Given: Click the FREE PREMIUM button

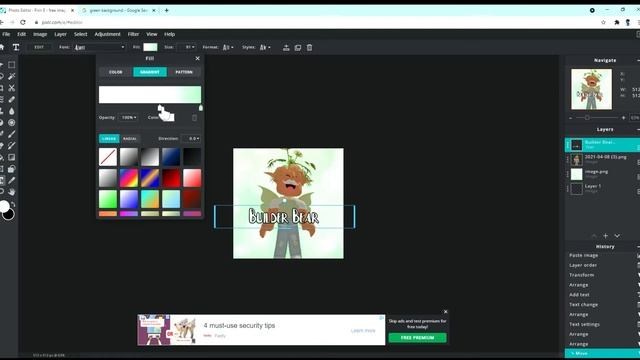Looking at the screenshot, I should [x=417, y=338].
